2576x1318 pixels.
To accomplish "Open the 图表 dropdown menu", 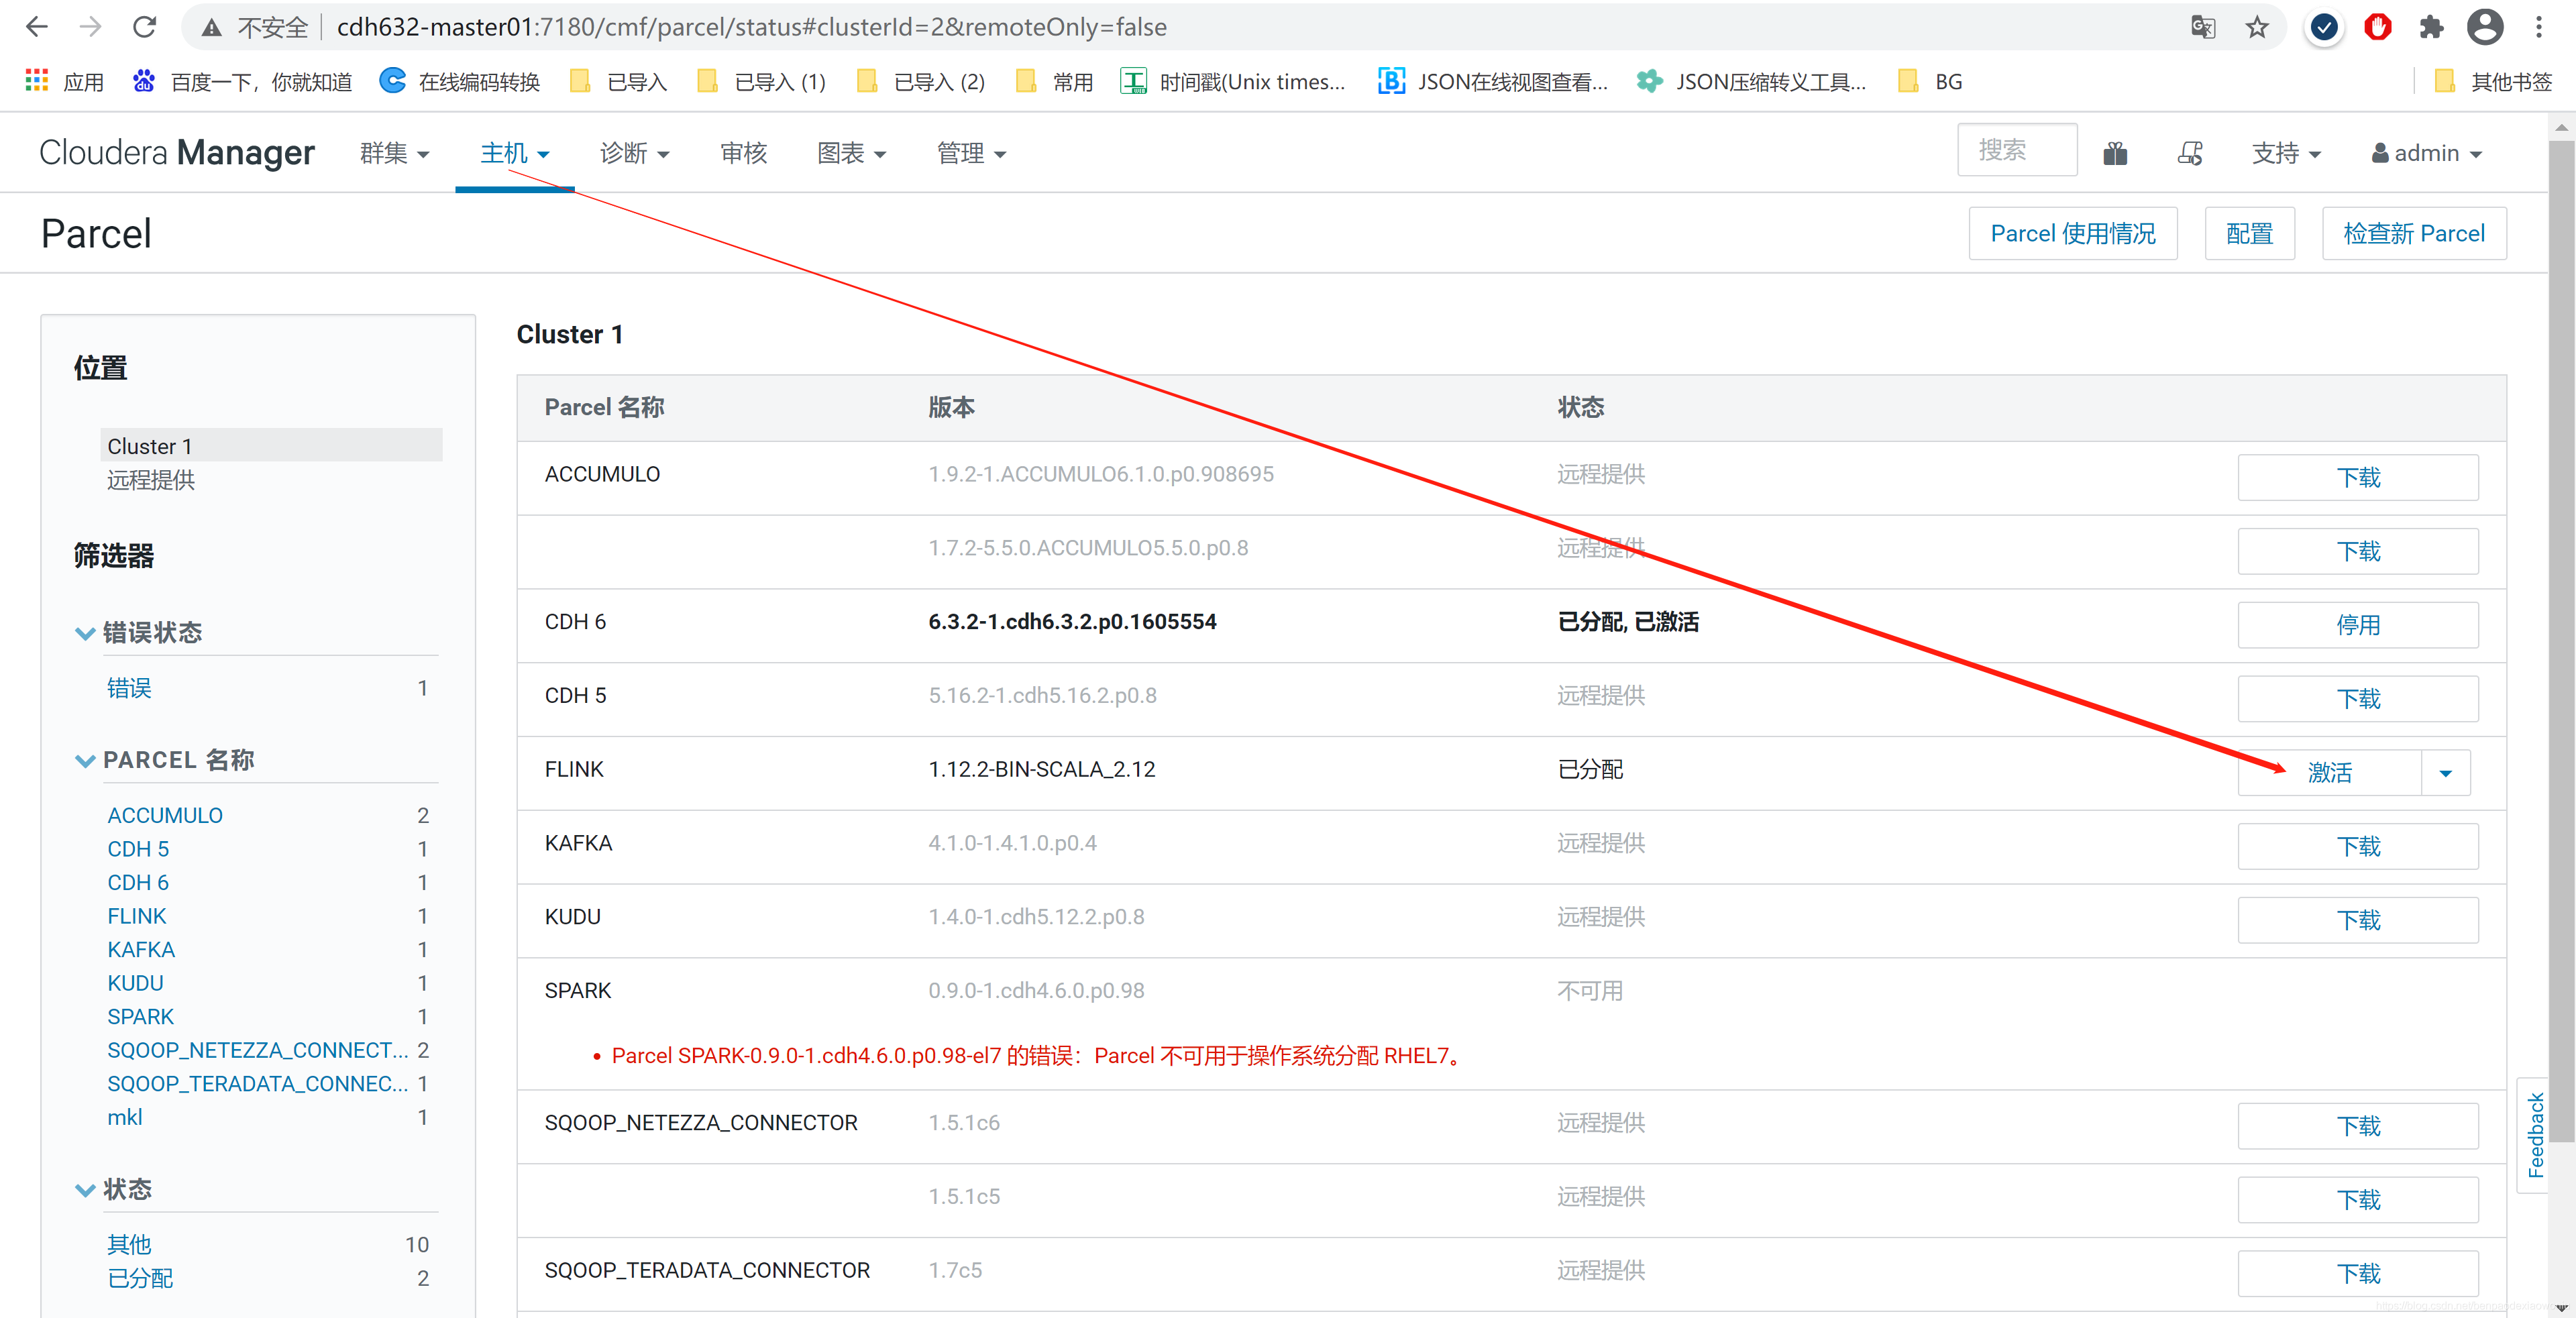I will [852, 153].
